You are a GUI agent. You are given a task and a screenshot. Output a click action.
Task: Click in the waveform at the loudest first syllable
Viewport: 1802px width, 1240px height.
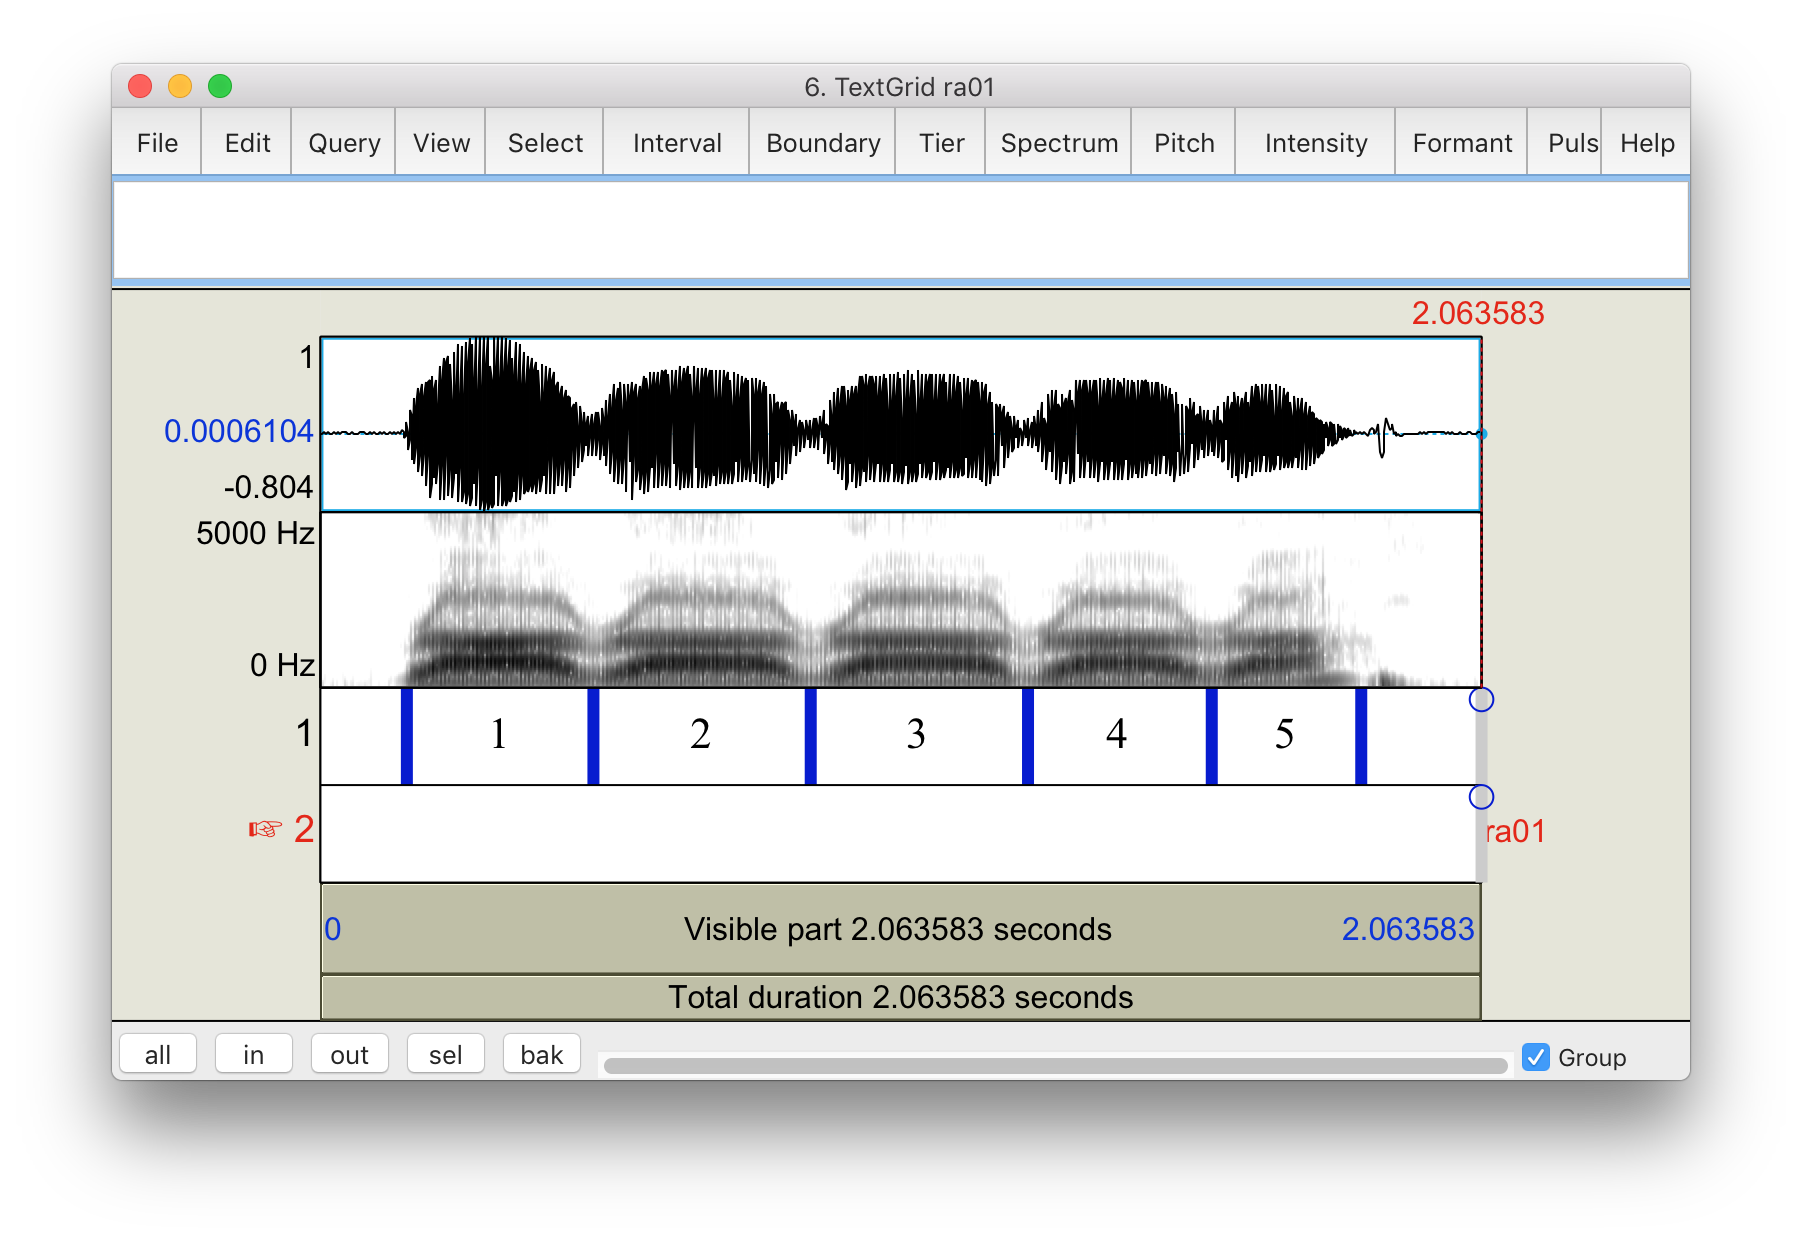(x=490, y=425)
